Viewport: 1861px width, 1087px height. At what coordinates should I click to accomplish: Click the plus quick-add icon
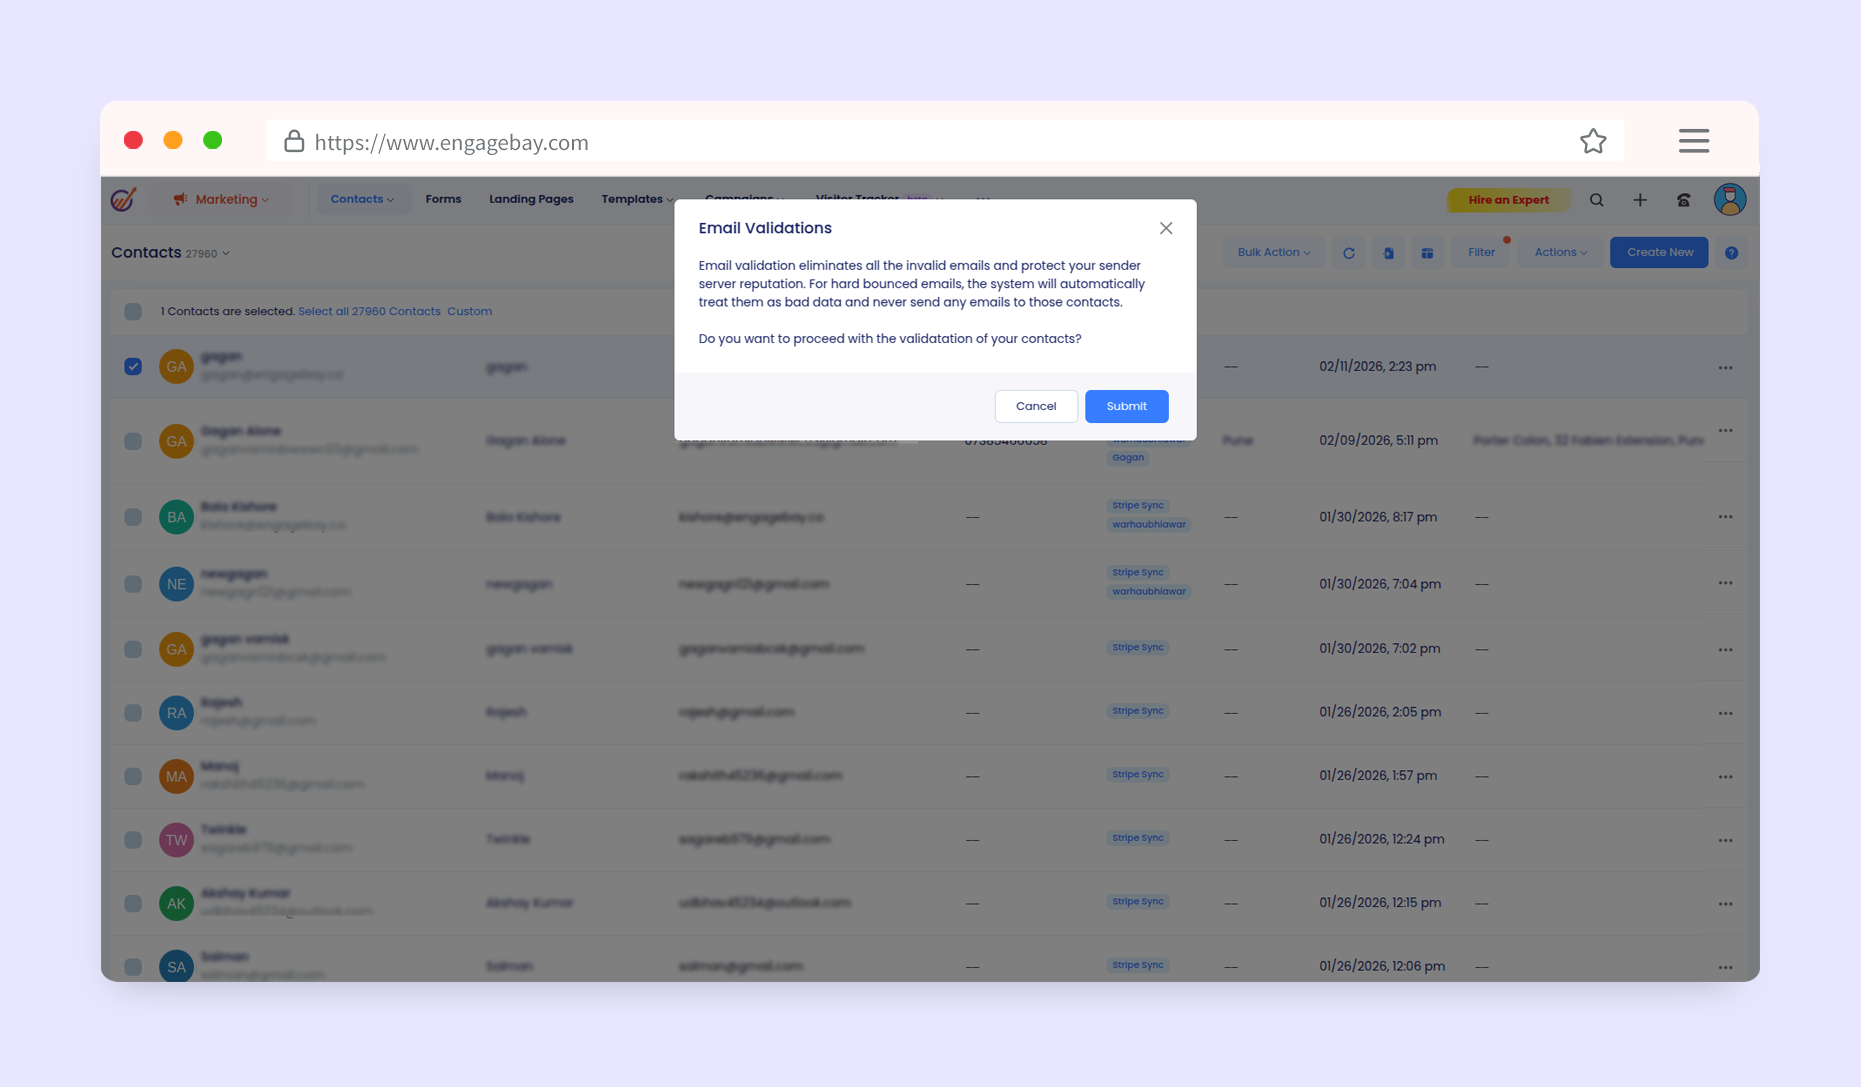coord(1640,200)
